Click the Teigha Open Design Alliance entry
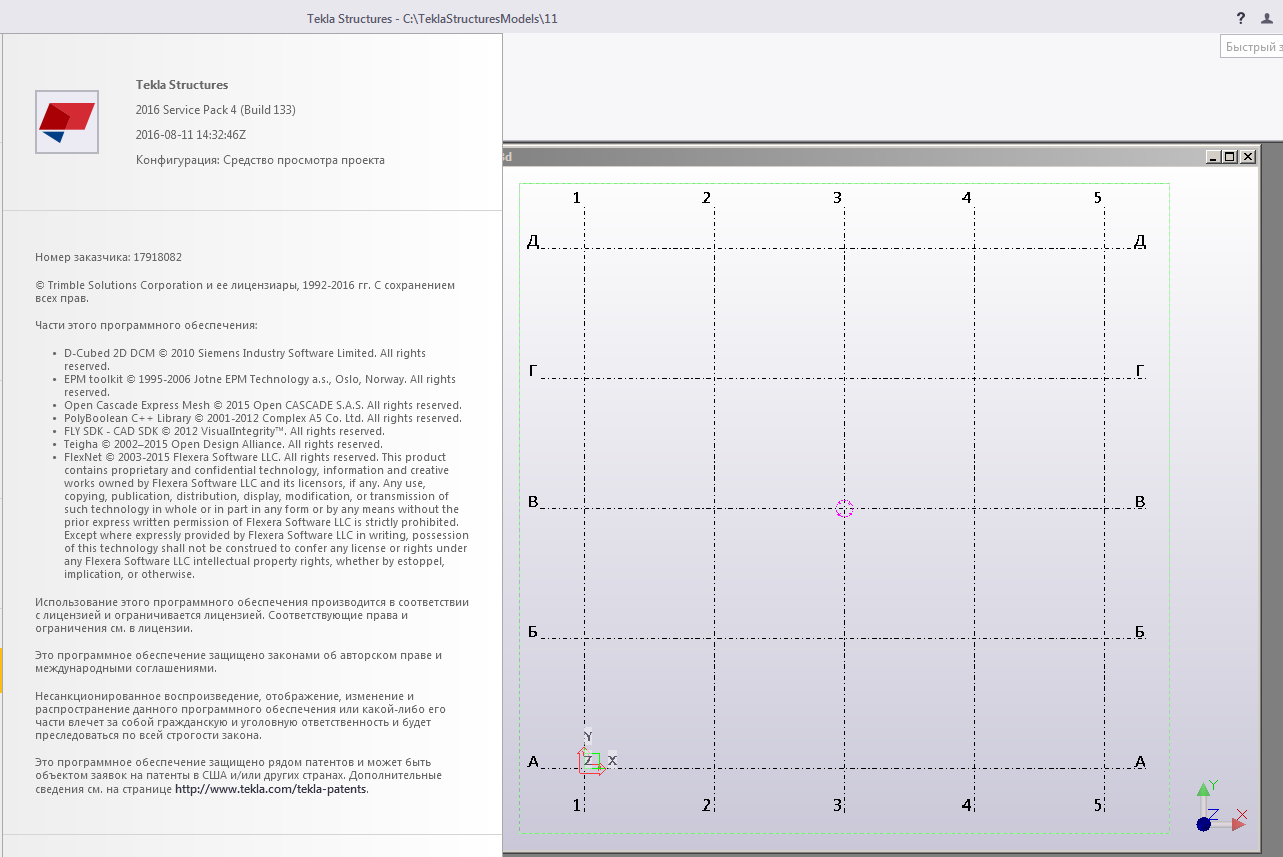 pyautogui.click(x=223, y=444)
